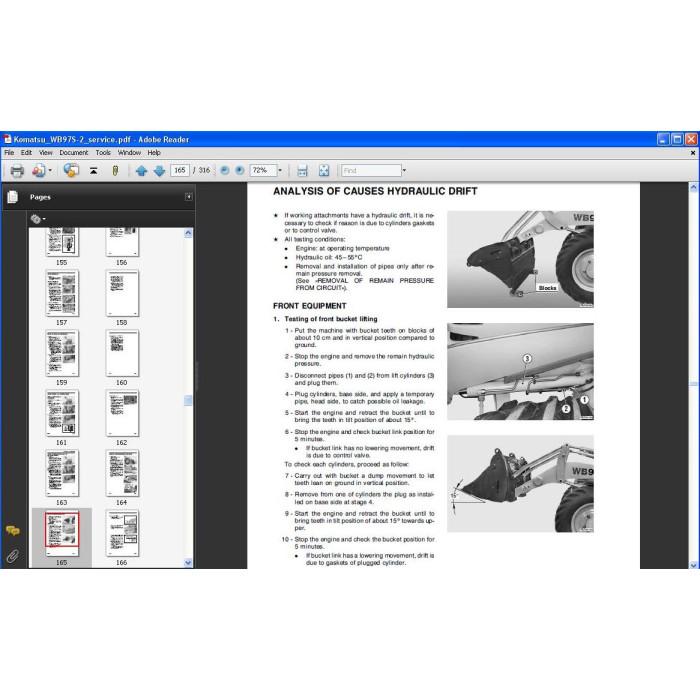Select page 160 thumbnail
Image resolution: width=700 pixels, height=700 pixels.
tap(122, 353)
